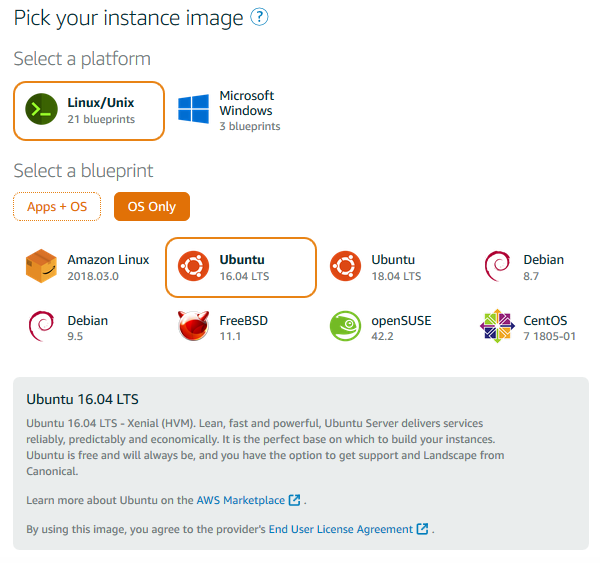Open the AWS Marketplace link
This screenshot has height=563, width=600.
241,500
